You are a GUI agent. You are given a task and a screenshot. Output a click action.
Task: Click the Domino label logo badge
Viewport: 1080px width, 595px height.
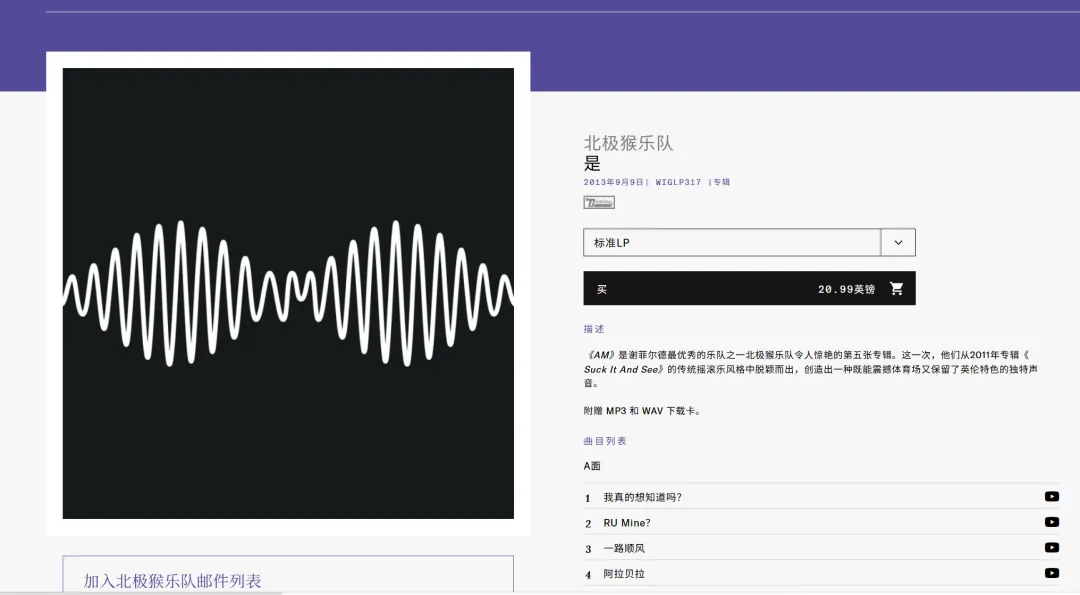(x=599, y=202)
